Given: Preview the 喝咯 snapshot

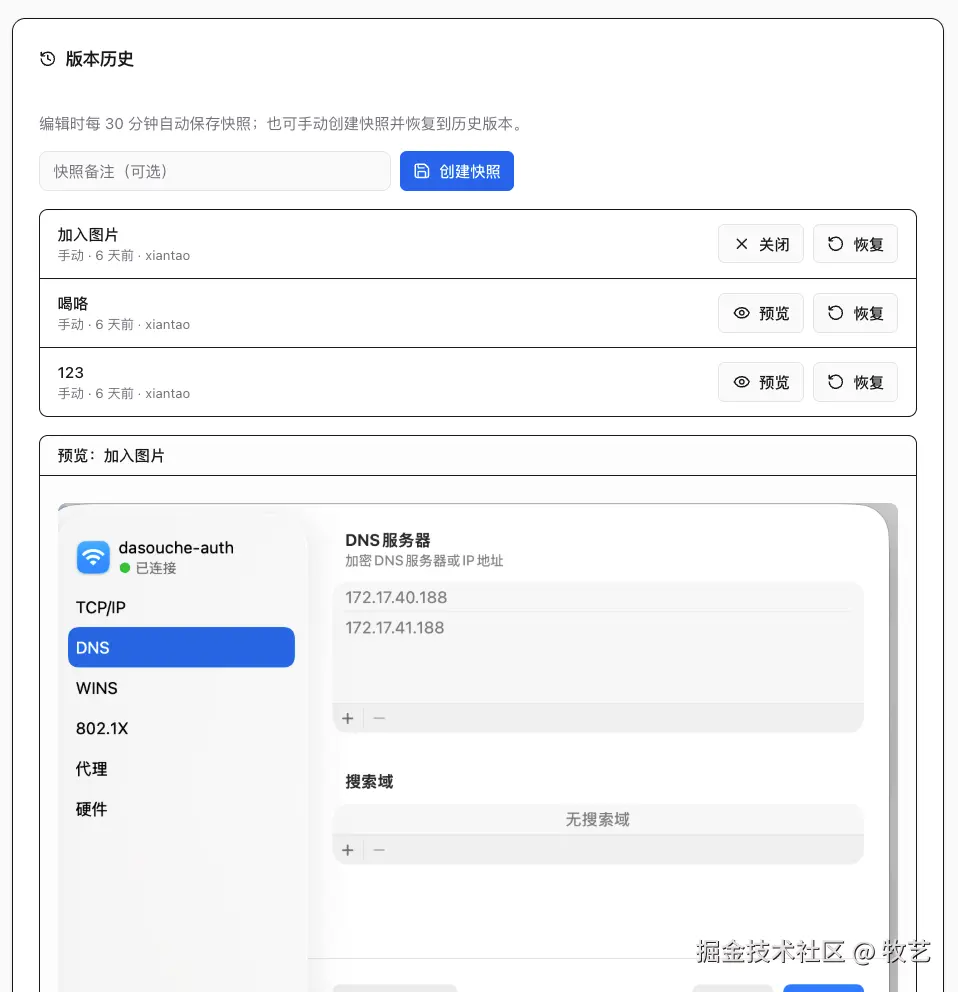Looking at the screenshot, I should pos(761,313).
